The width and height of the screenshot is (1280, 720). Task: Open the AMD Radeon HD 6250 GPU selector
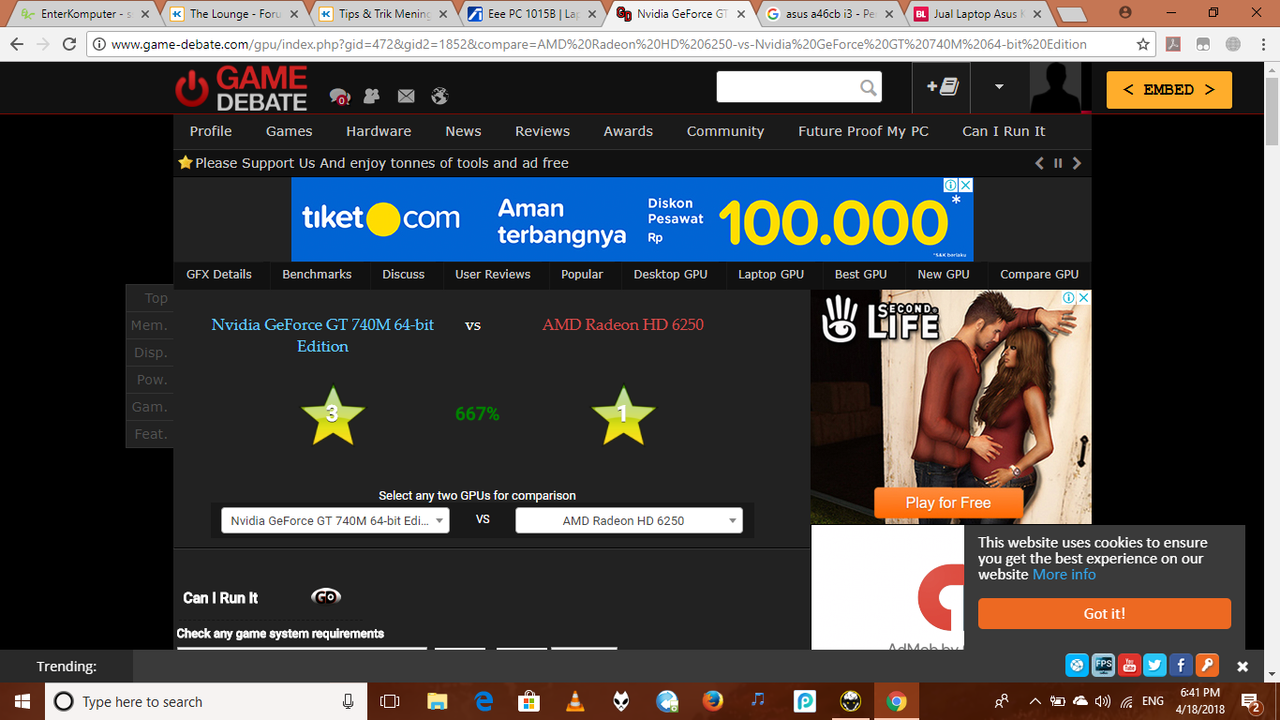[x=629, y=520]
